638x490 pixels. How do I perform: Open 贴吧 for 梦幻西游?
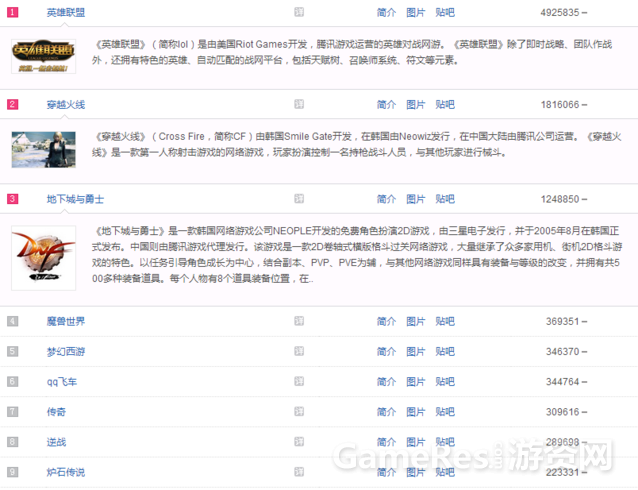point(445,351)
